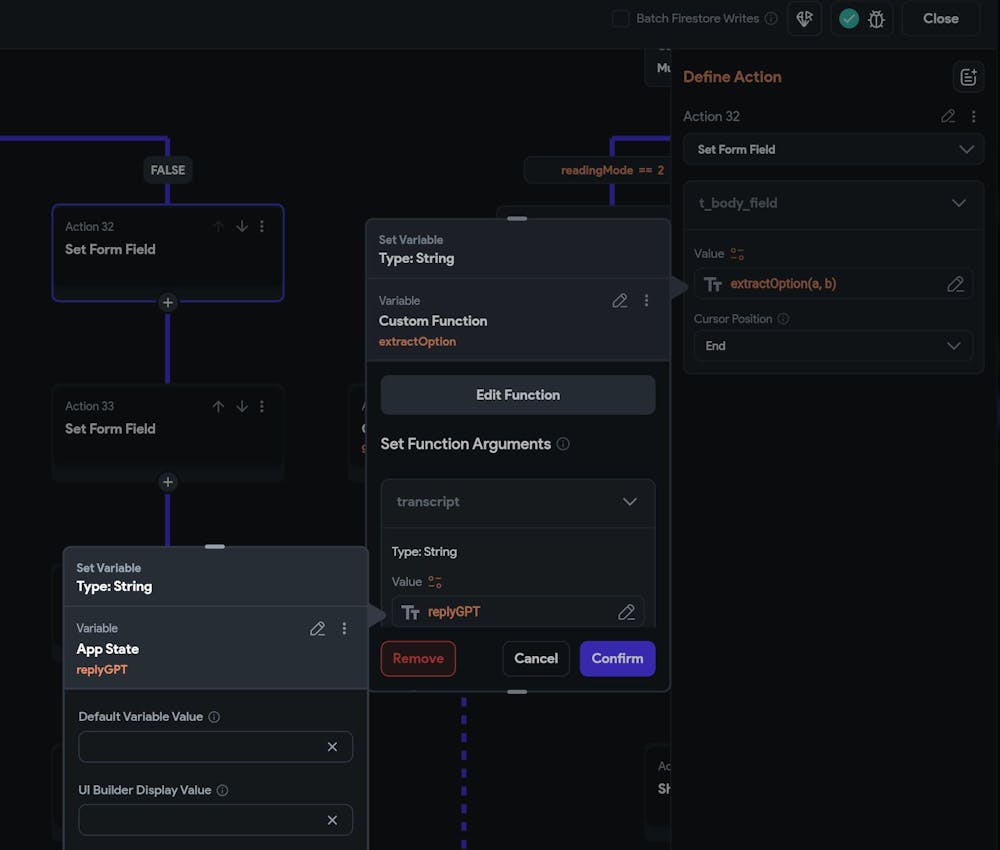Show Default Variable Value info tooltip
1000x850 pixels.
point(214,717)
